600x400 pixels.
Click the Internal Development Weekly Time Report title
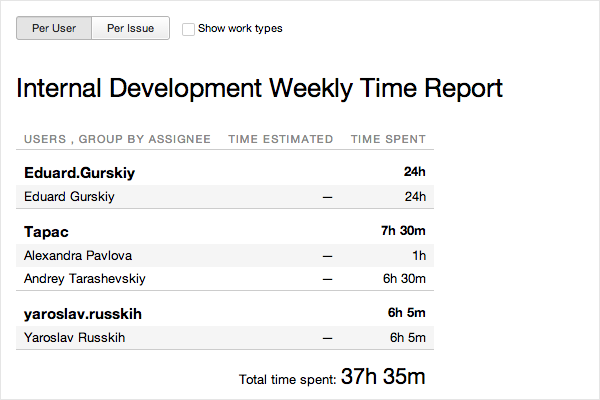tap(259, 88)
